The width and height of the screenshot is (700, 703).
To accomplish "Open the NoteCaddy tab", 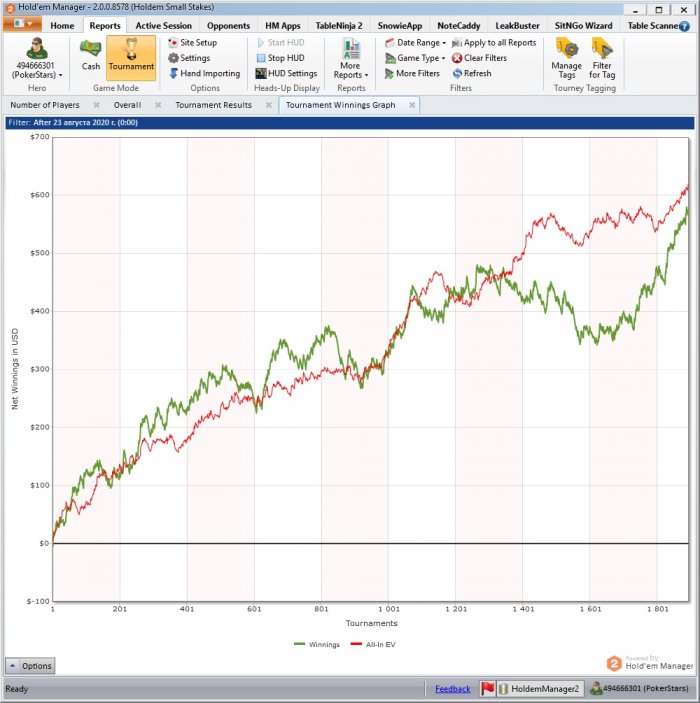I will [458, 26].
